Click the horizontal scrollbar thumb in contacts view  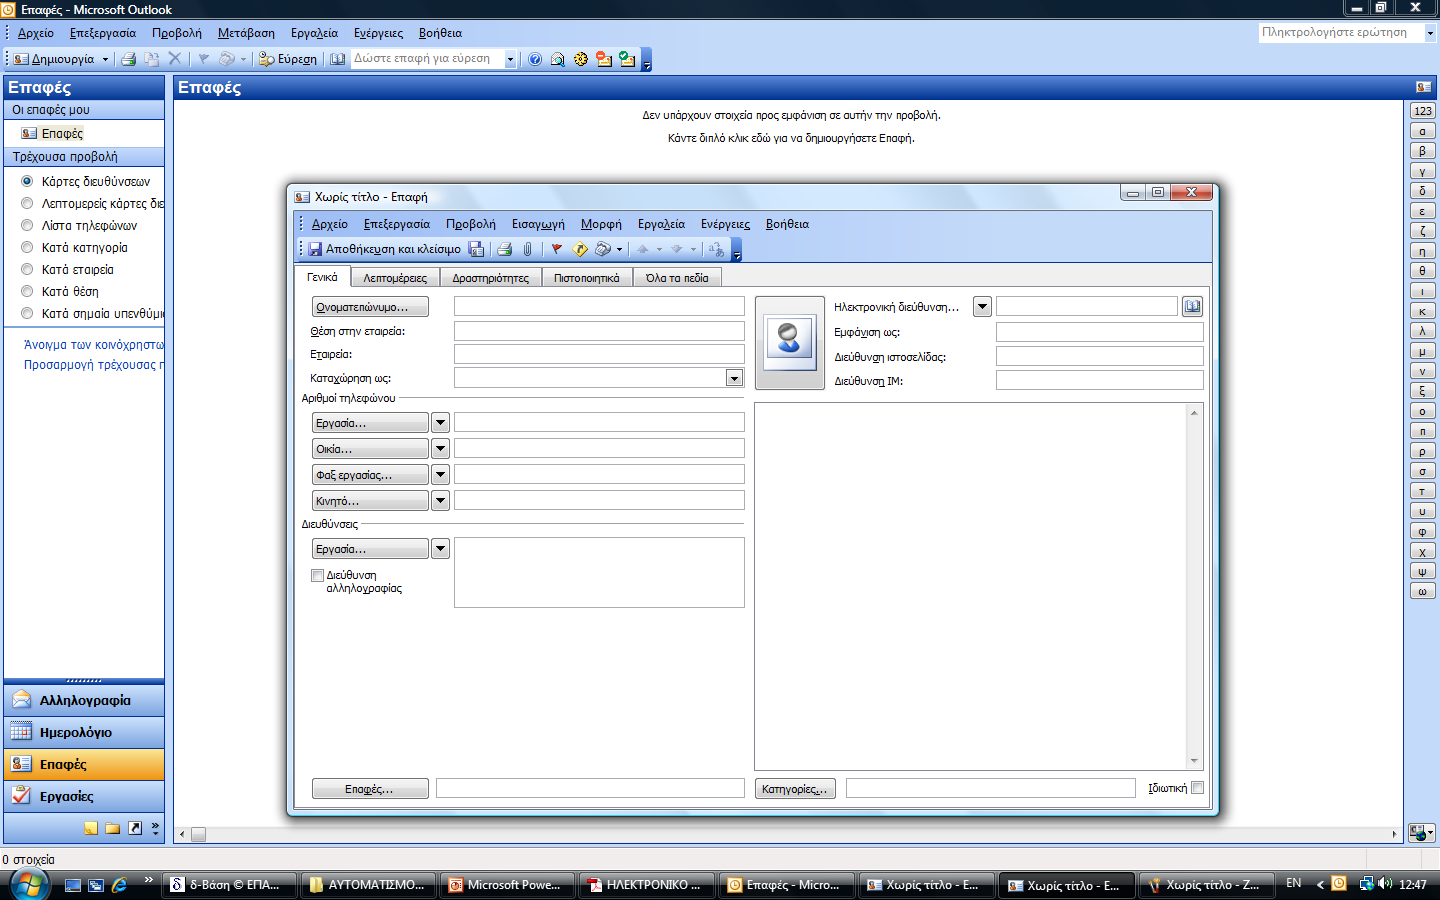(198, 834)
